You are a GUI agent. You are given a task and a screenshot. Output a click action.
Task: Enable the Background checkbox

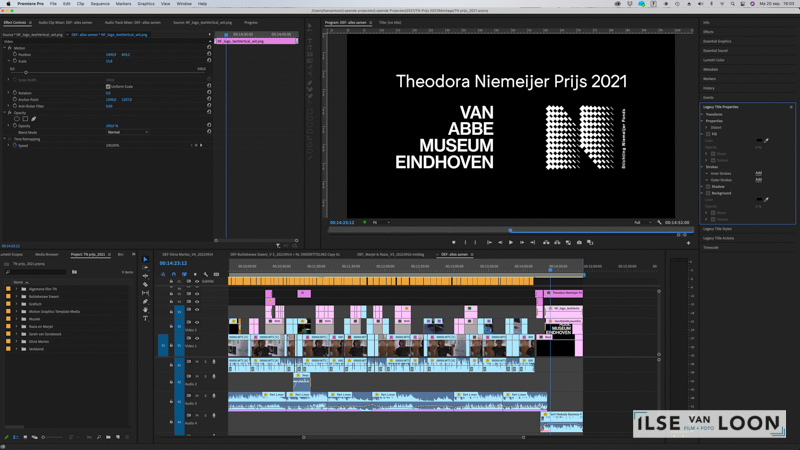708,193
